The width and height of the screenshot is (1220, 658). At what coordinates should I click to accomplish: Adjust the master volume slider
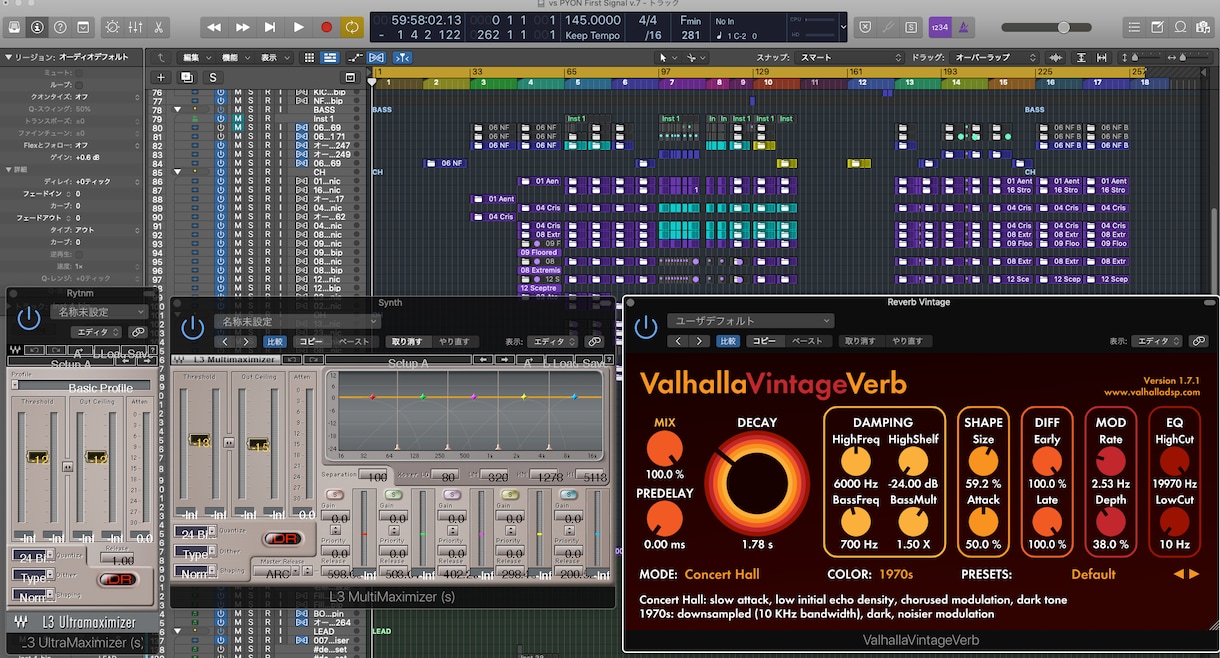[1062, 27]
